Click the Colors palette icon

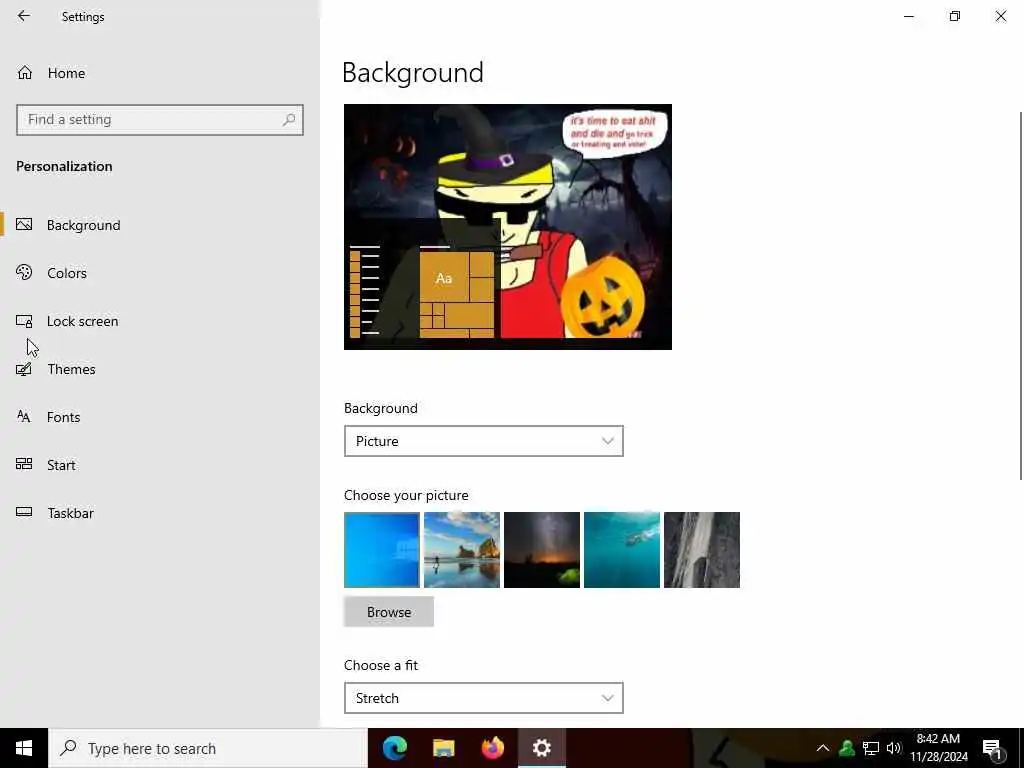[x=24, y=272]
